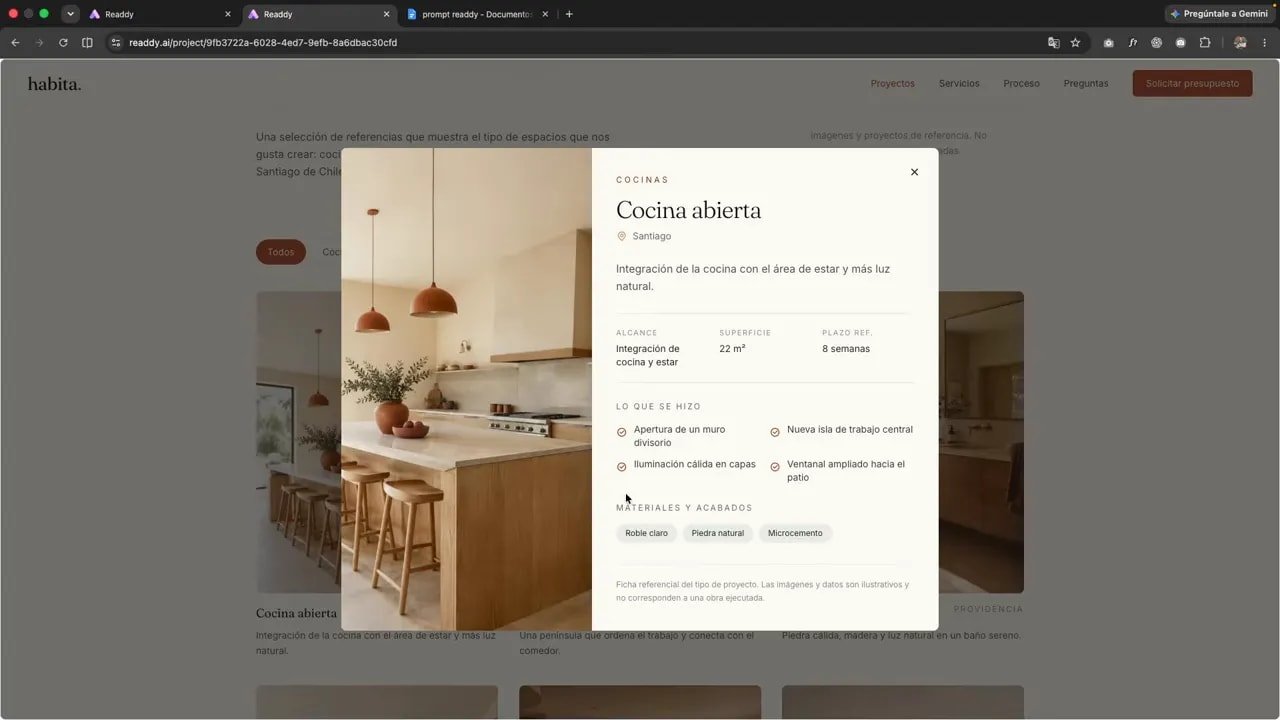Go back in browser history

coord(15,43)
